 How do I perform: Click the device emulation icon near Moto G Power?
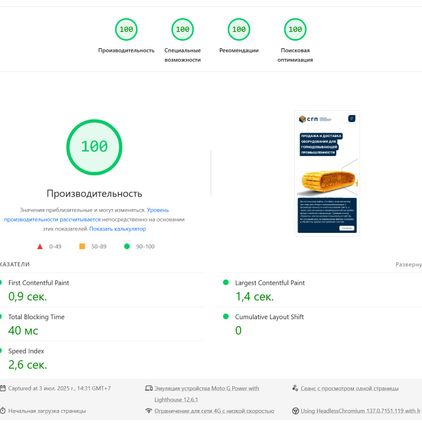pos(149,388)
